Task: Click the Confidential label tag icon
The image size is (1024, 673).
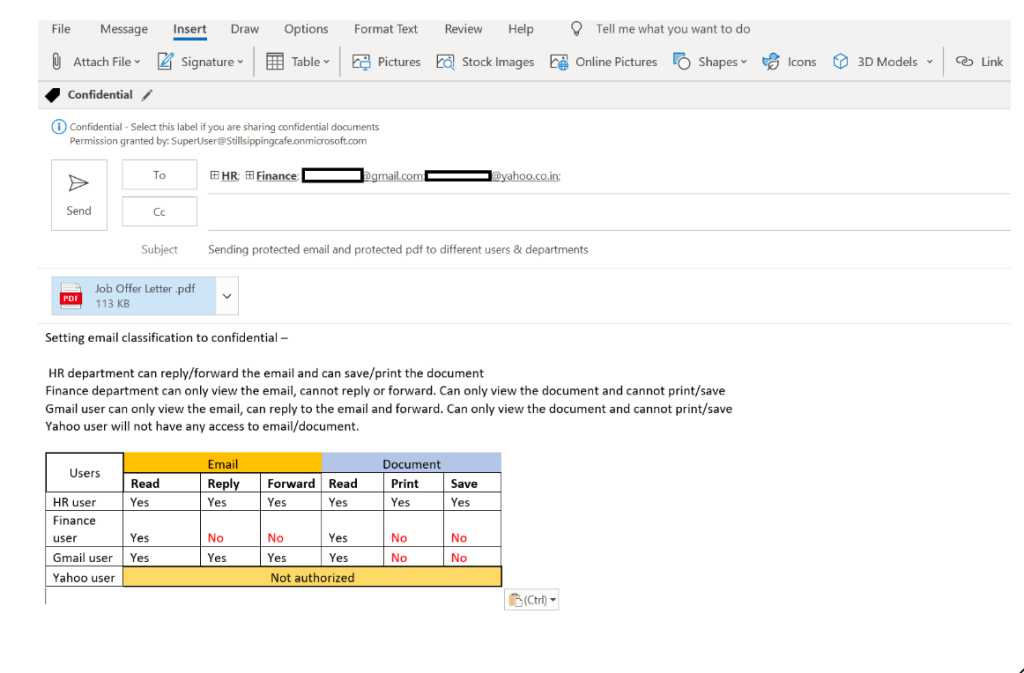Action: (x=53, y=95)
